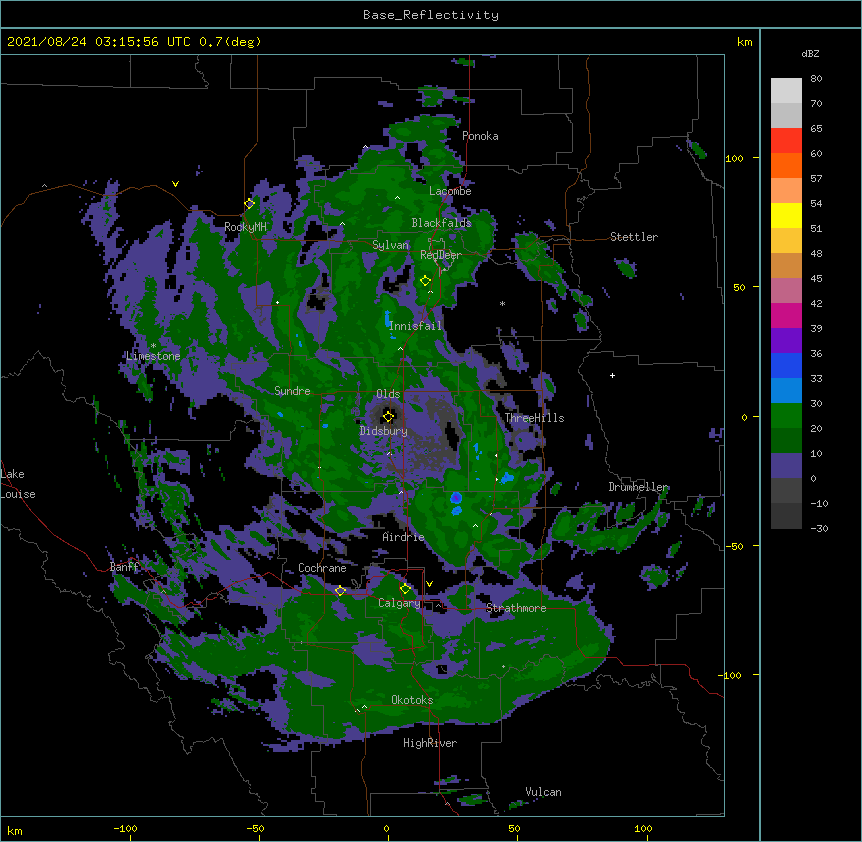This screenshot has height=842, width=862.
Task: Click the red 65 dBZ legend swatch
Action: [786, 141]
